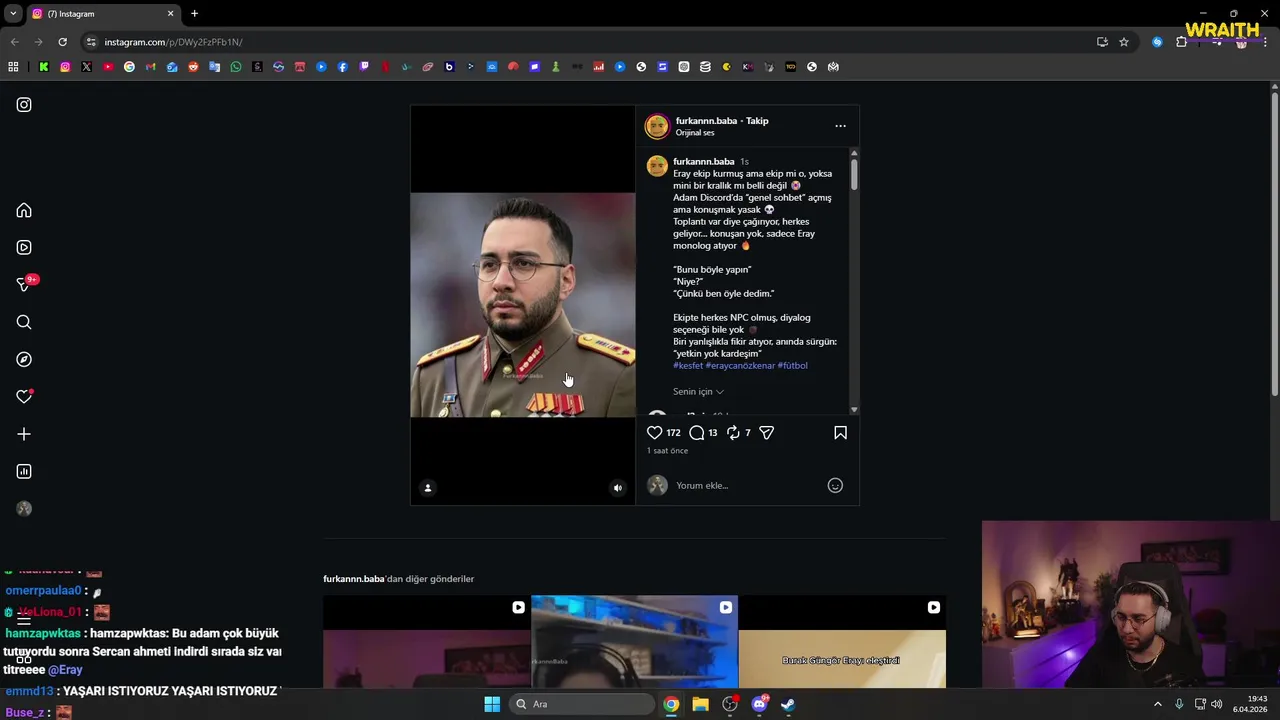Open WhatsApp bookmark in bookmarks bar
This screenshot has height=720, width=1280.
[236, 67]
